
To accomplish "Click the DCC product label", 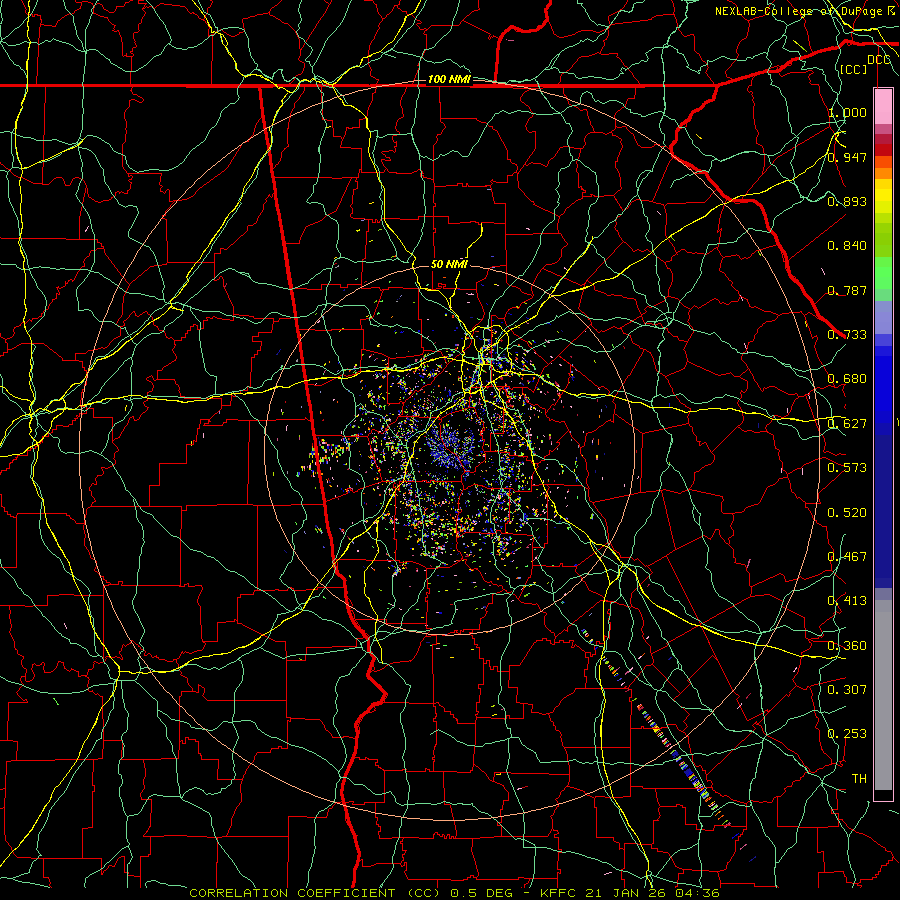I will pyautogui.click(x=878, y=60).
